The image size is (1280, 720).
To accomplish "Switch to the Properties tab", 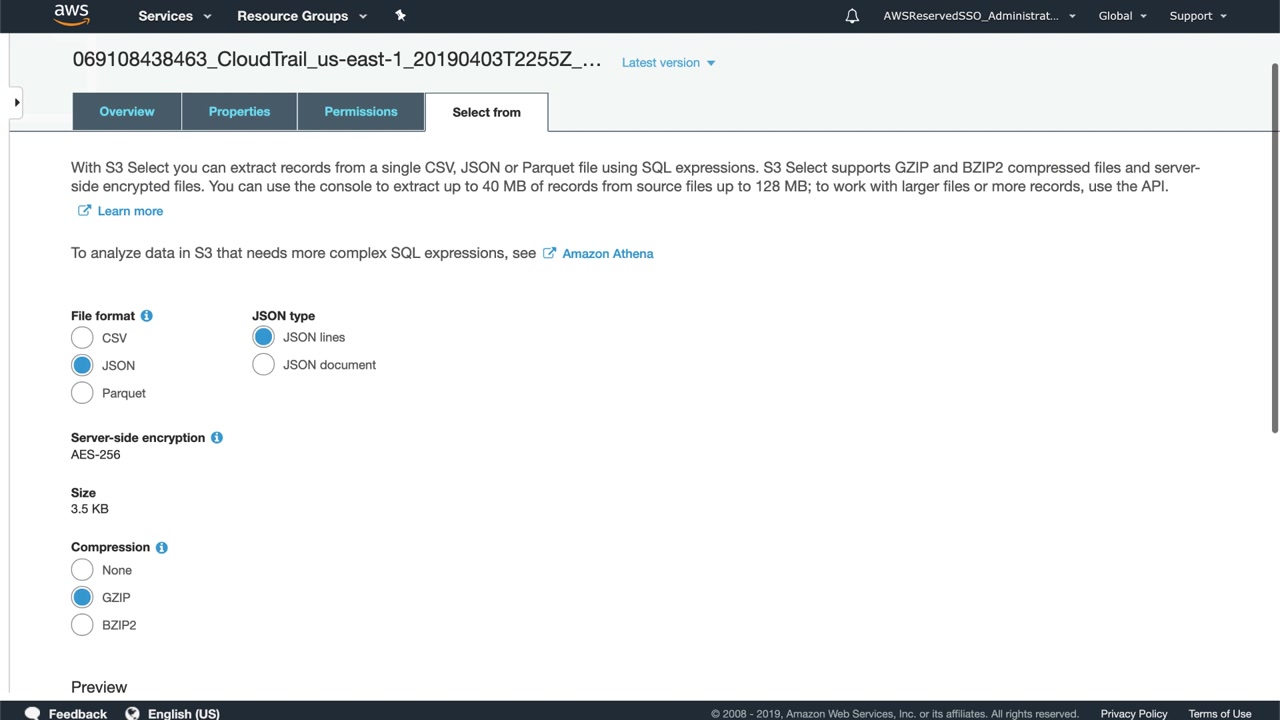I will coord(239,111).
